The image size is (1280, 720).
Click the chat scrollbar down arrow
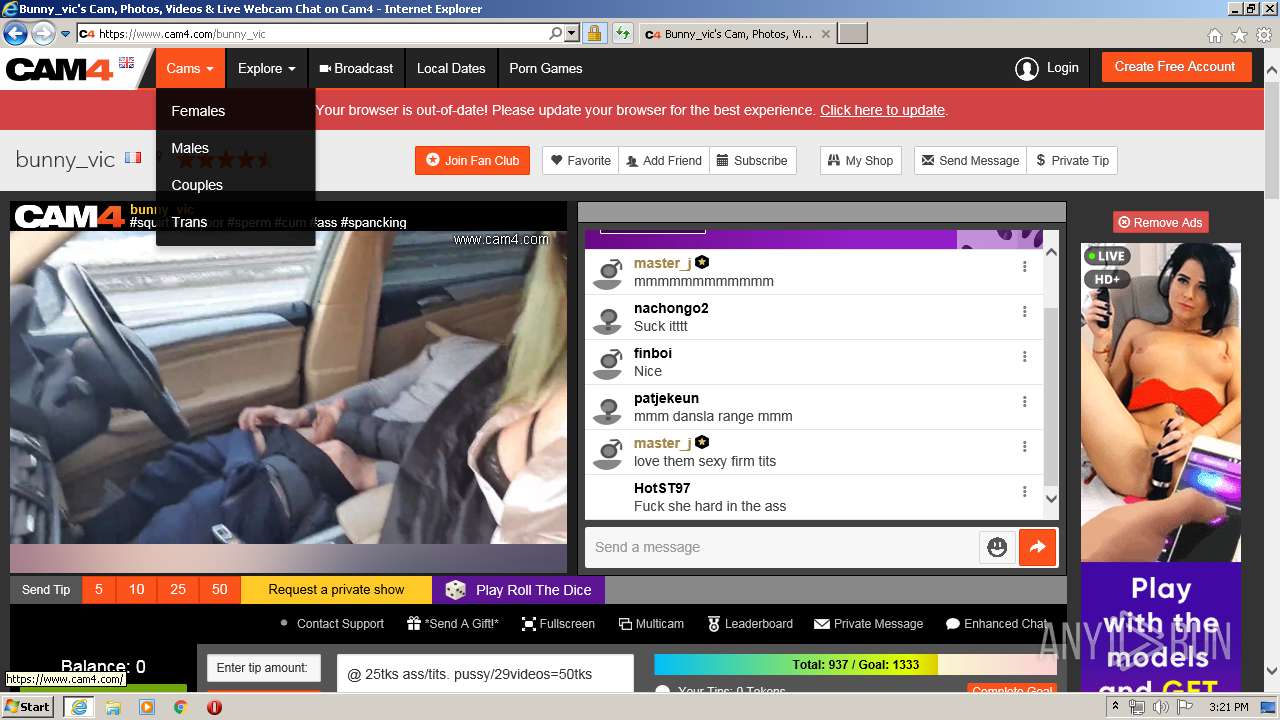(1051, 499)
